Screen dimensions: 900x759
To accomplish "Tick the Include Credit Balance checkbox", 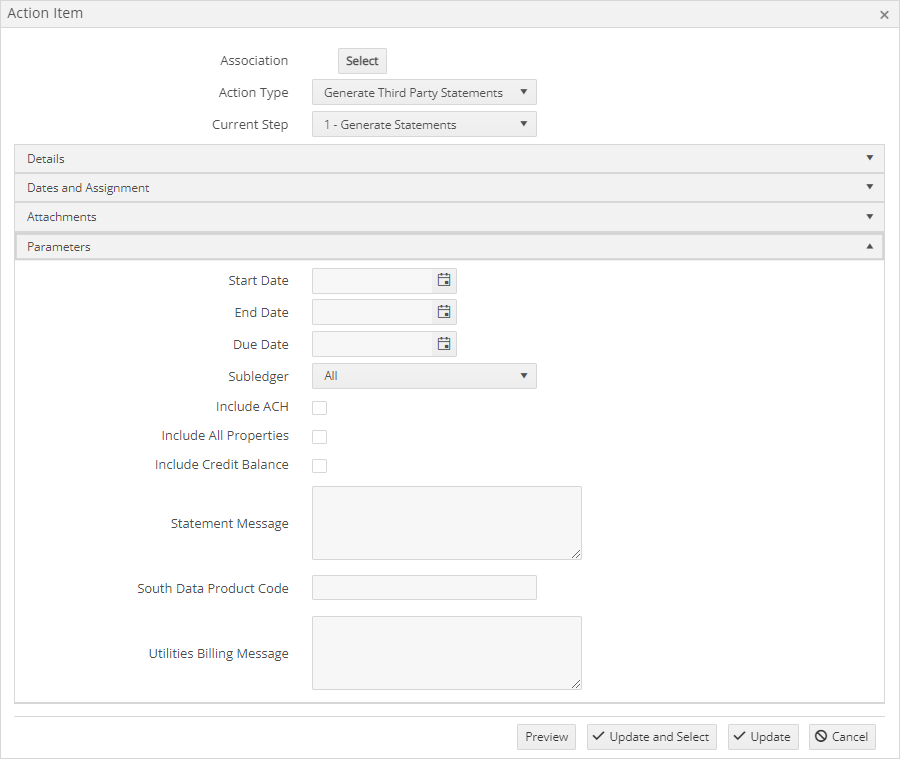I will (320, 466).
